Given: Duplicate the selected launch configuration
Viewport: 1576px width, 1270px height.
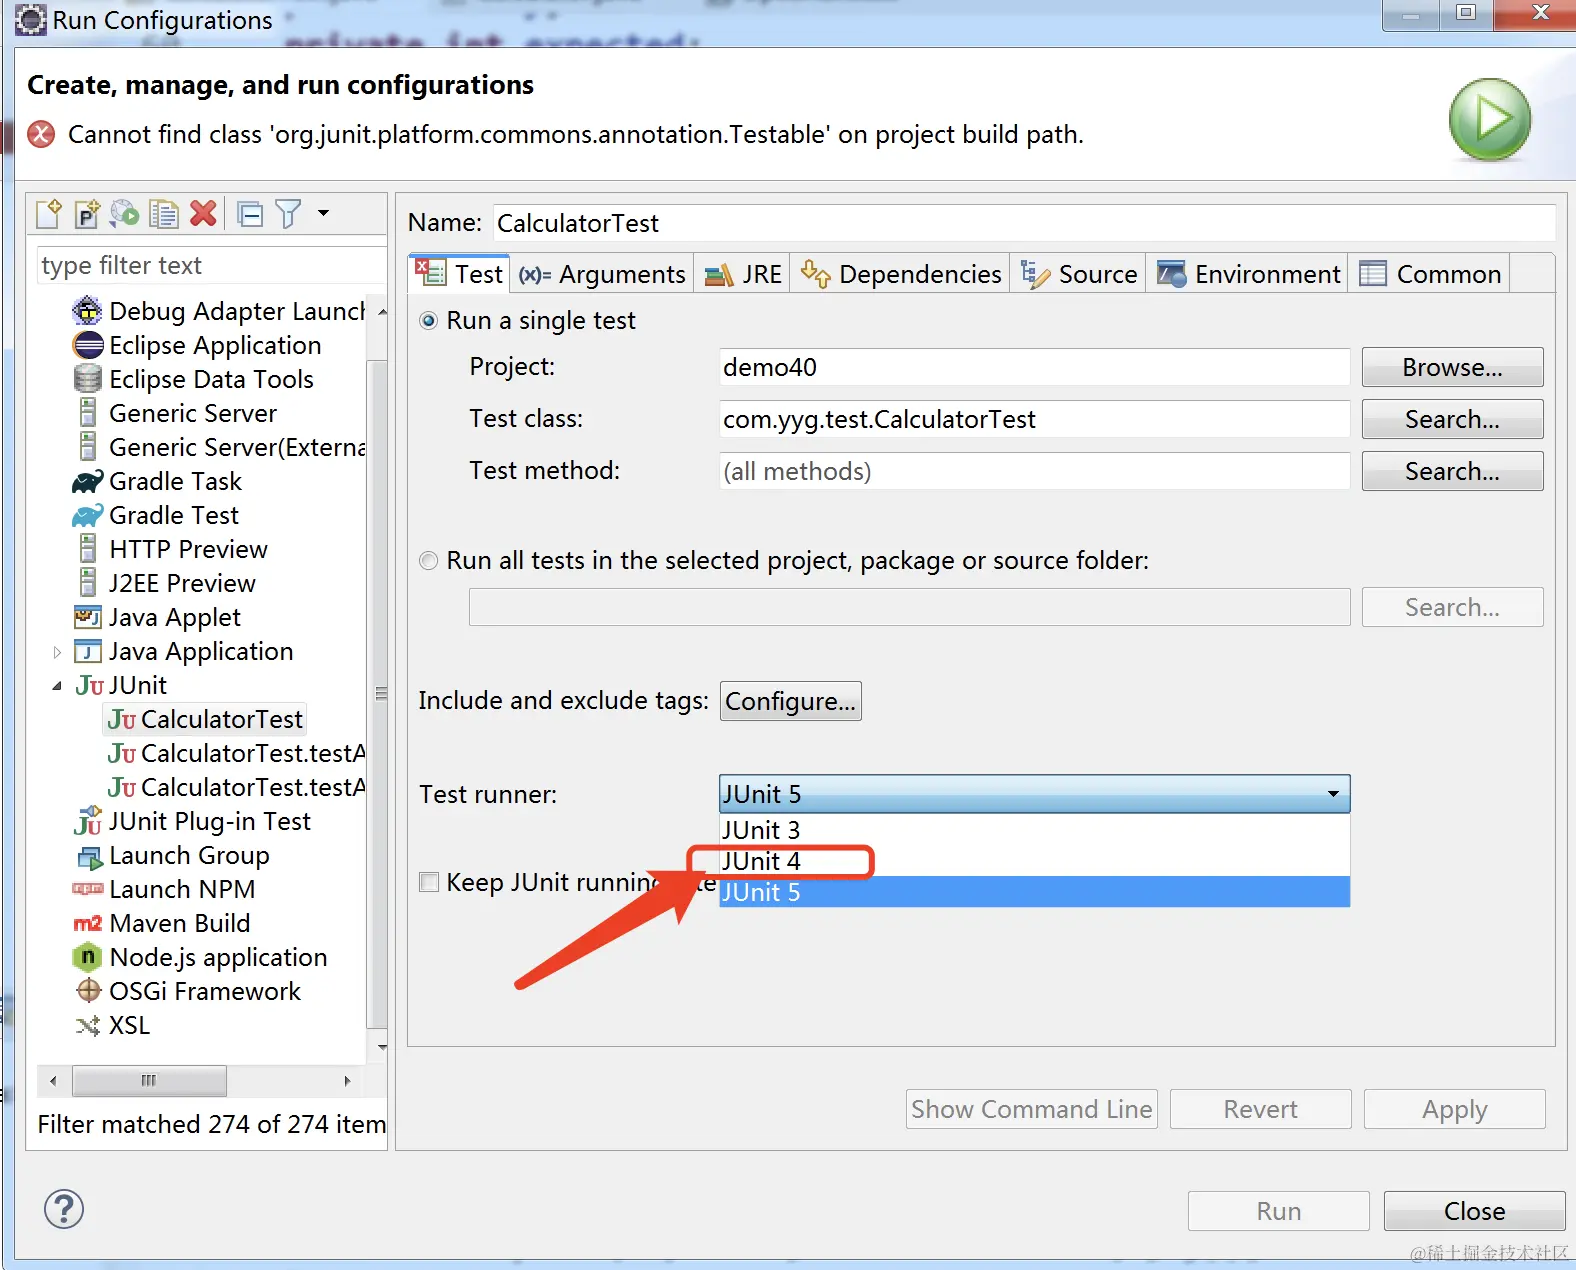Looking at the screenshot, I should tap(164, 213).
